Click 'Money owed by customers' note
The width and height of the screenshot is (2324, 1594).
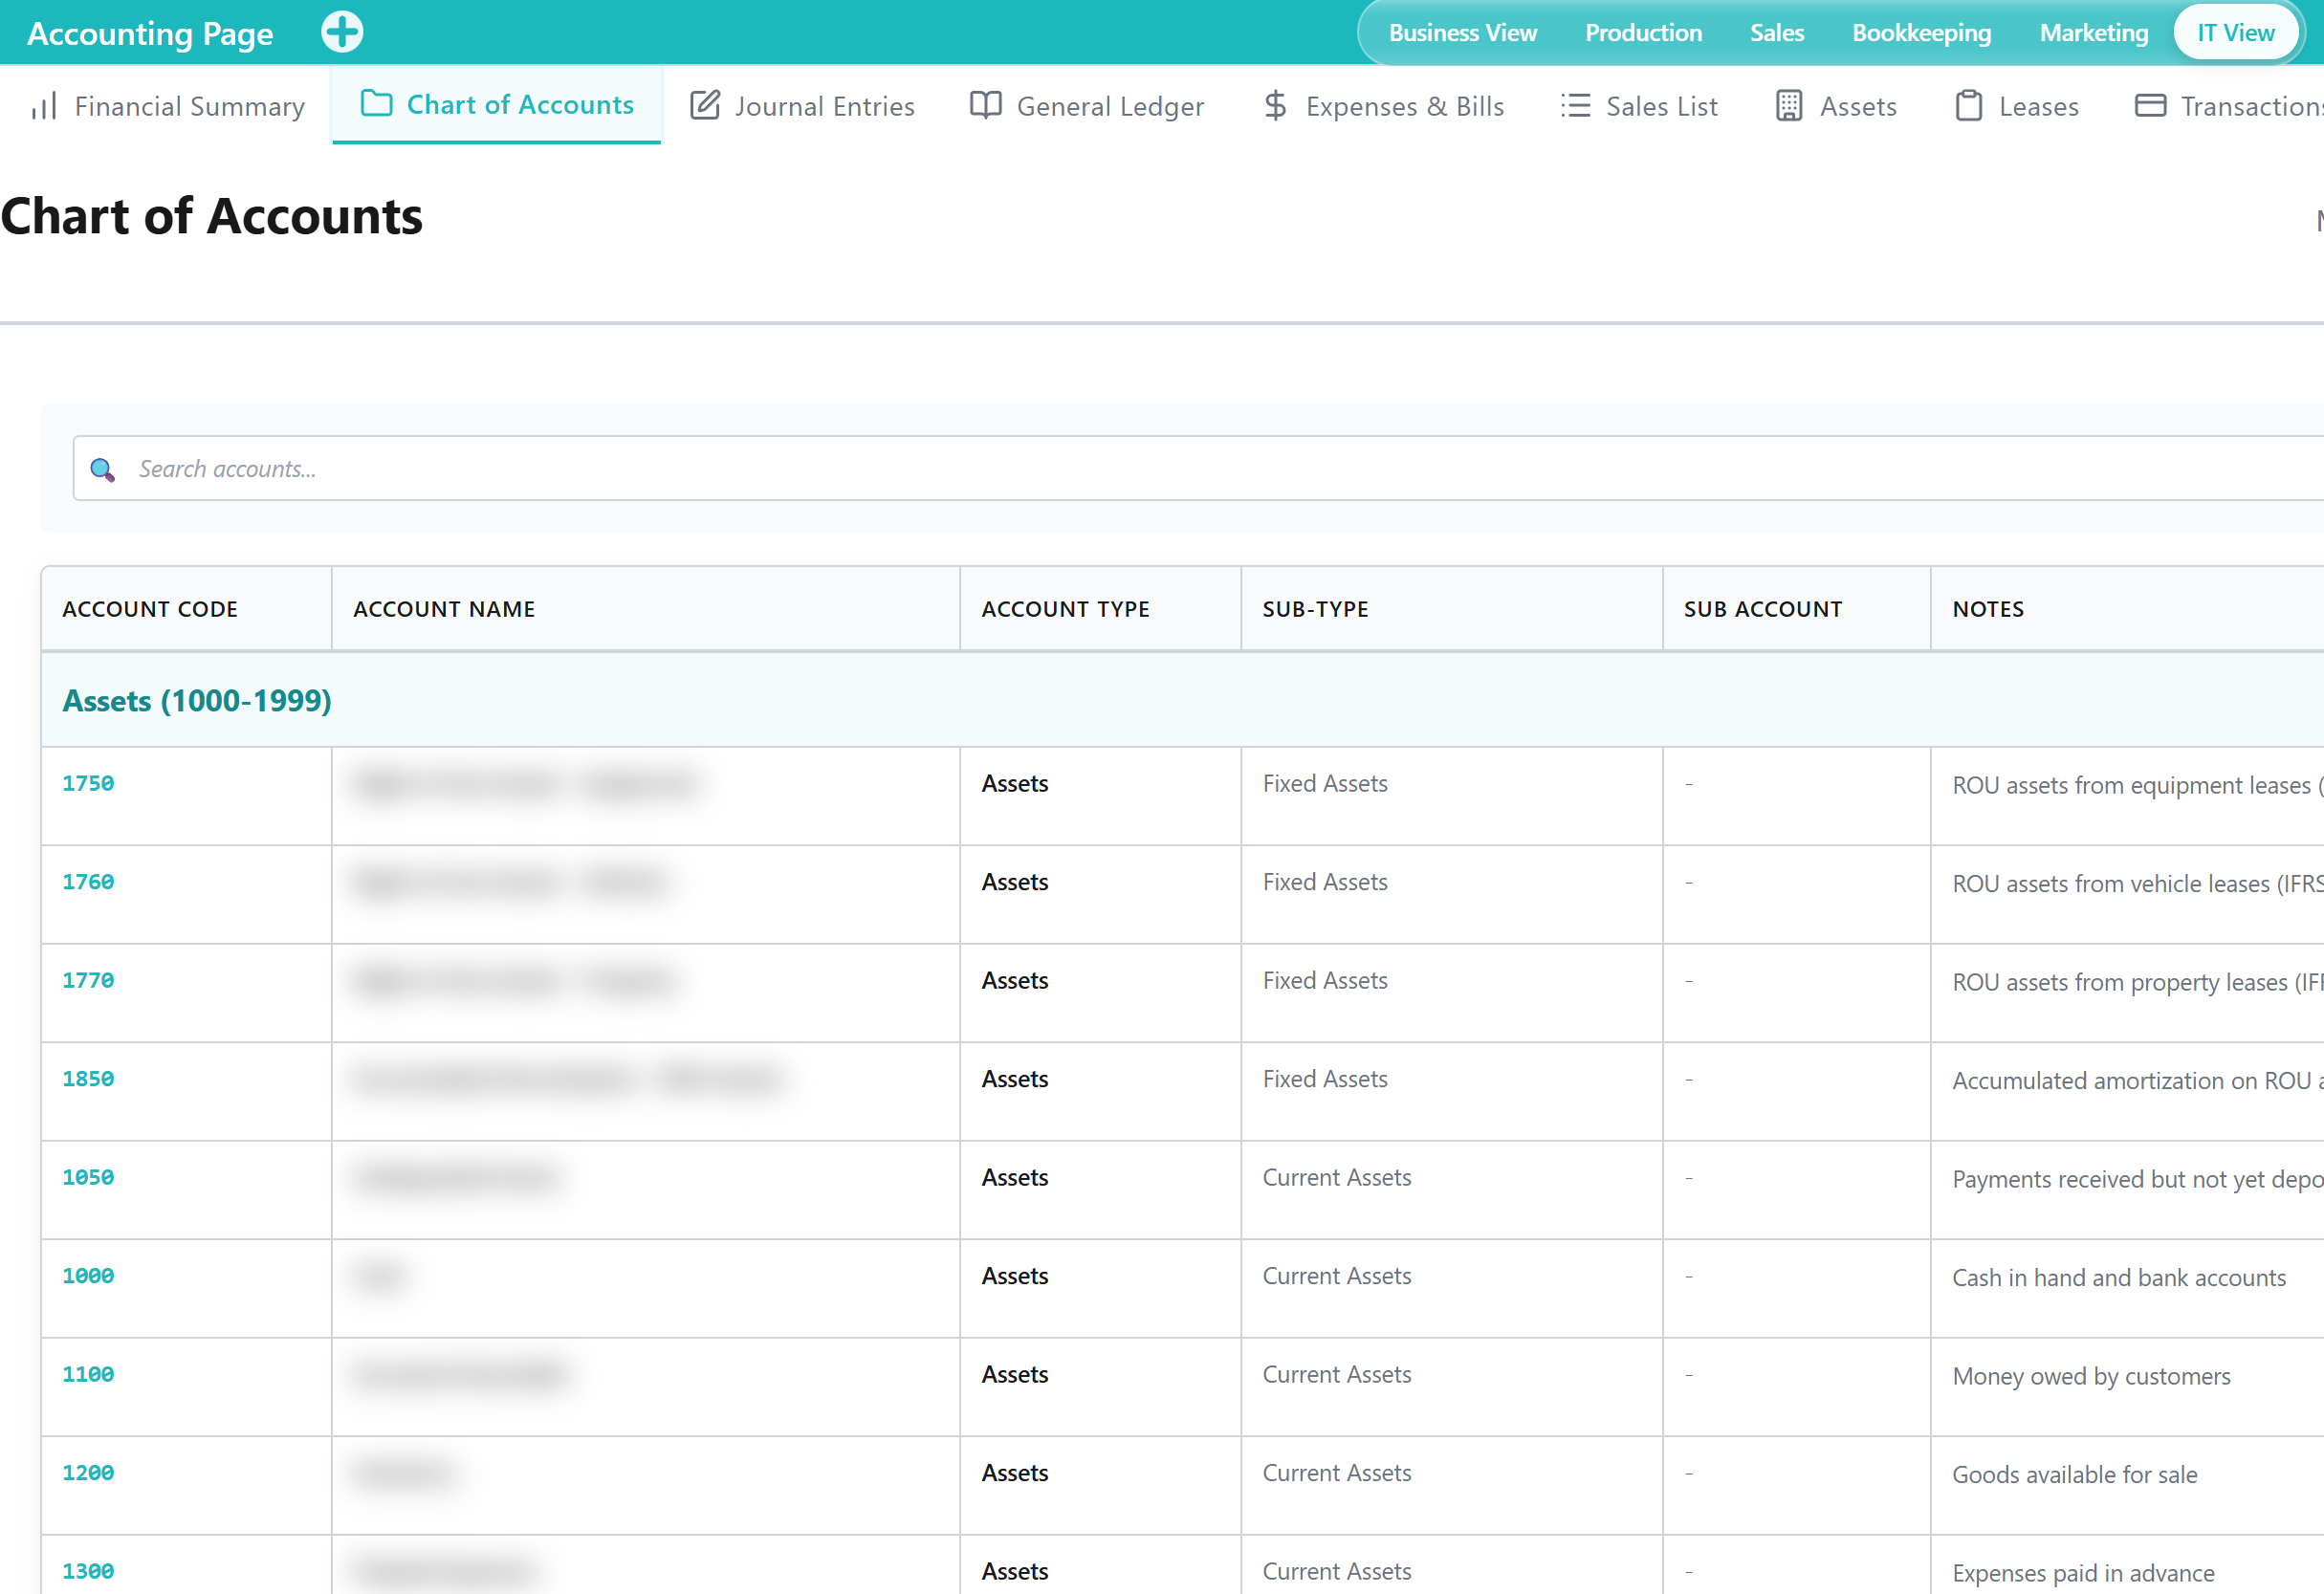tap(2091, 1376)
